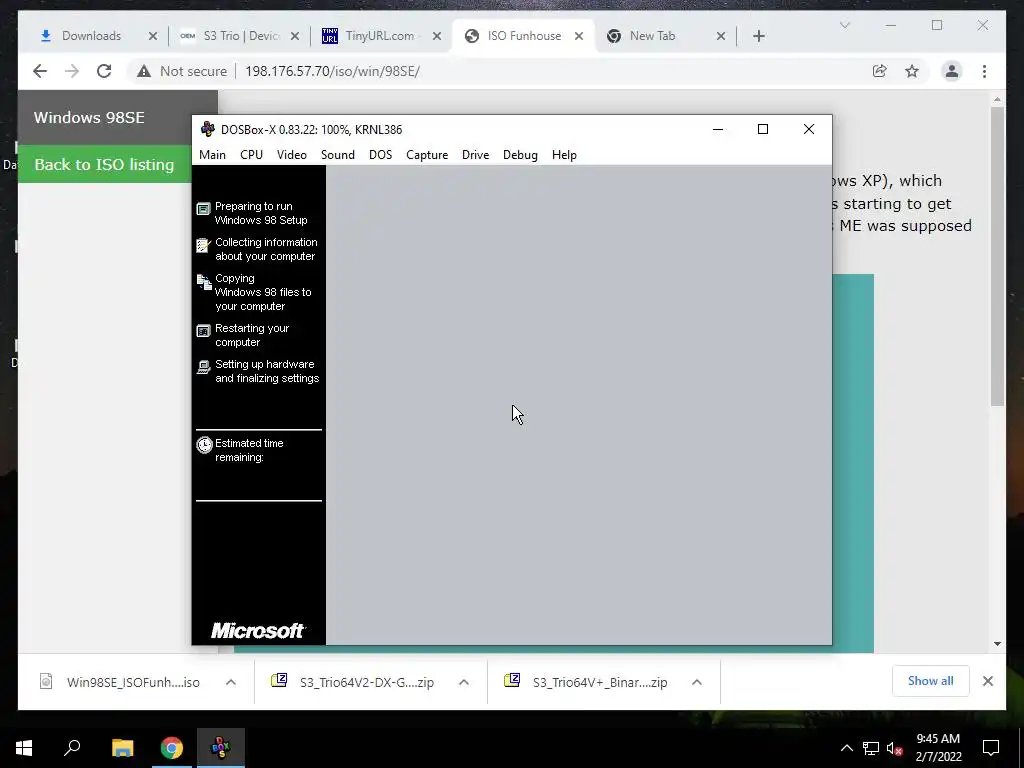Click Show all downloads button
The height and width of the screenshot is (768, 1024).
pyautogui.click(x=931, y=681)
